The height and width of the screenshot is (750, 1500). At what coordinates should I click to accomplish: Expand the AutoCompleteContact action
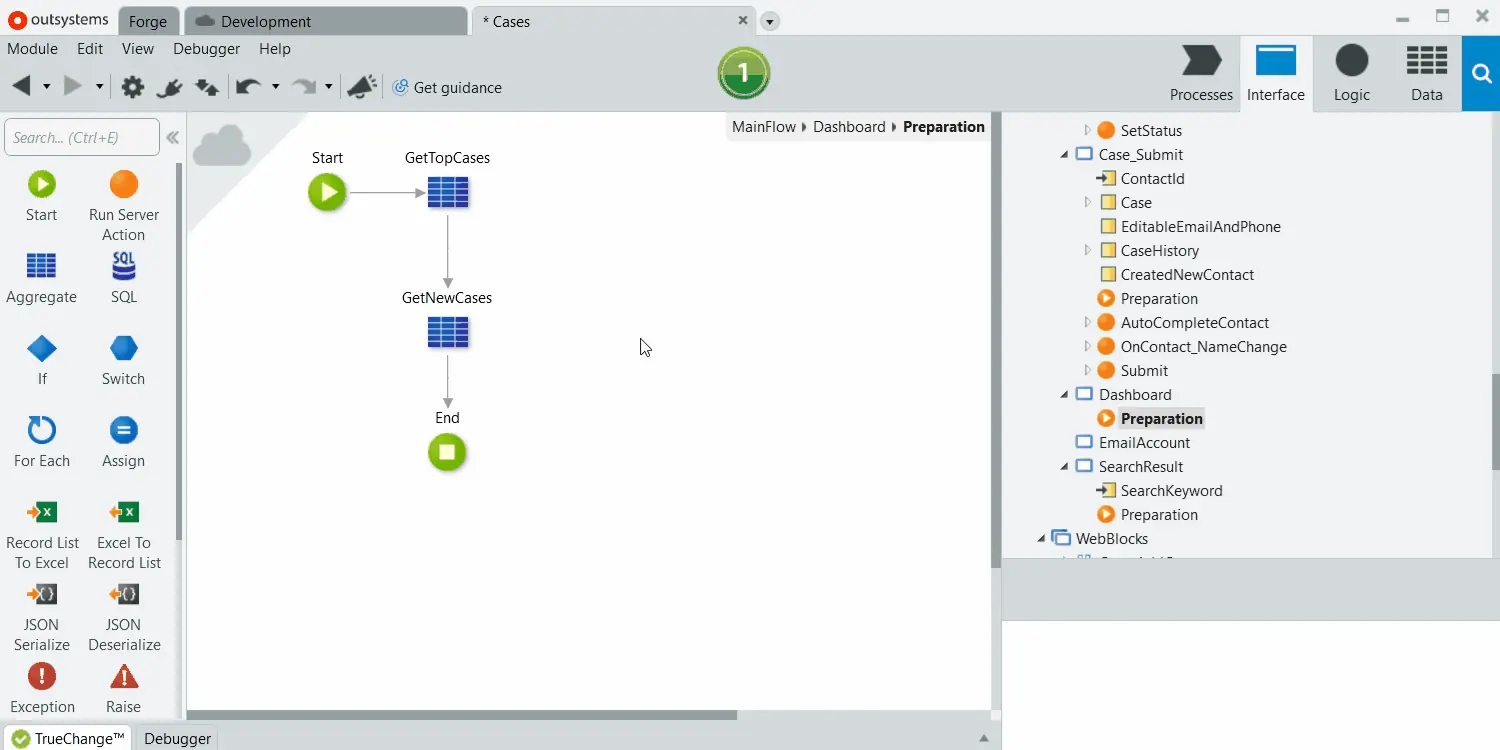click(x=1088, y=322)
